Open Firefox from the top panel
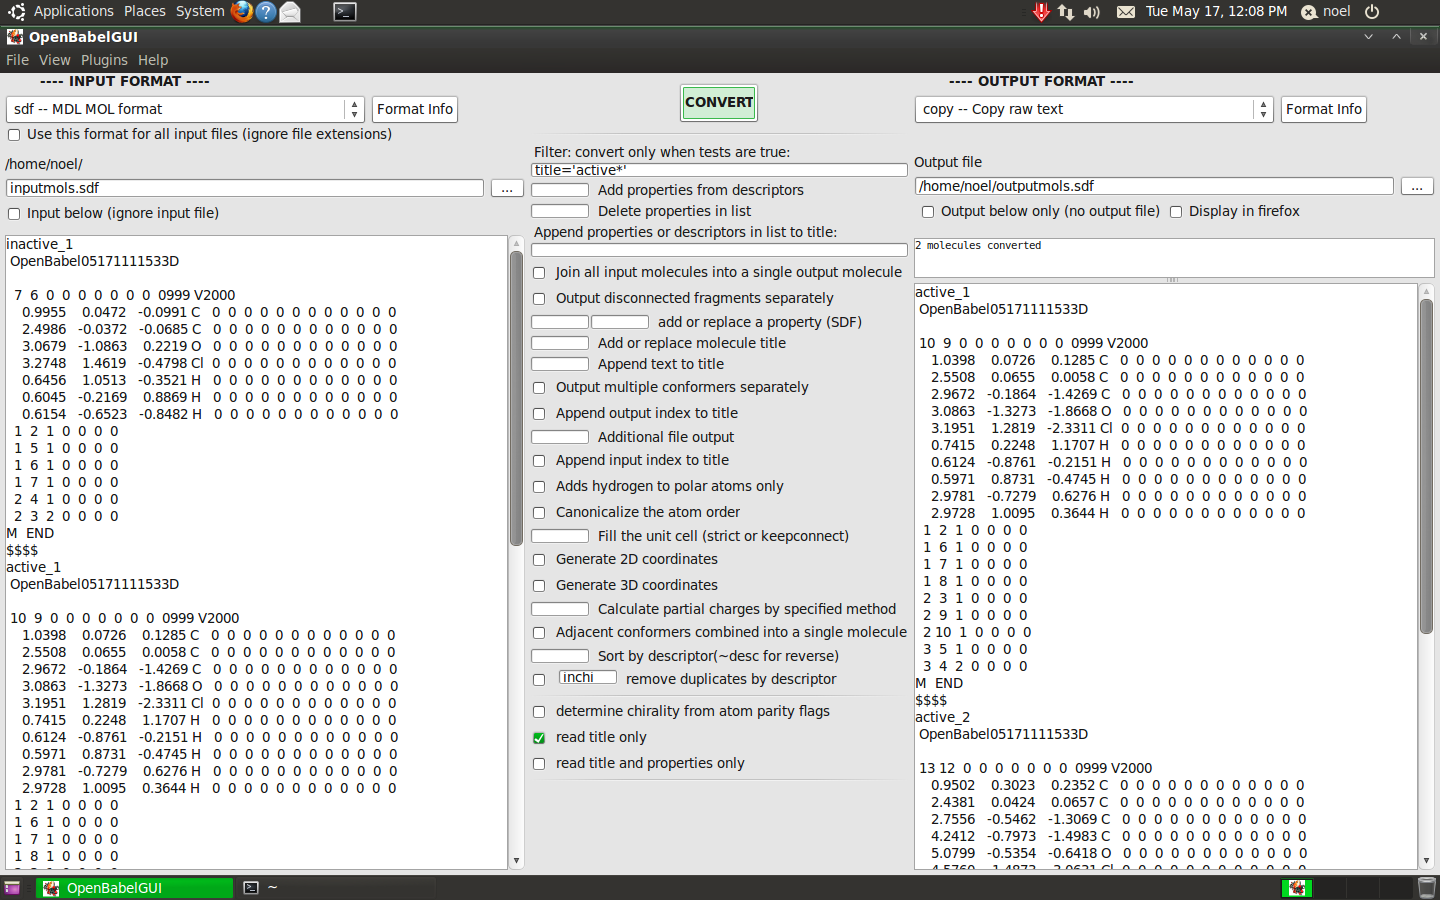Screen dimensions: 1440x900 tap(242, 11)
